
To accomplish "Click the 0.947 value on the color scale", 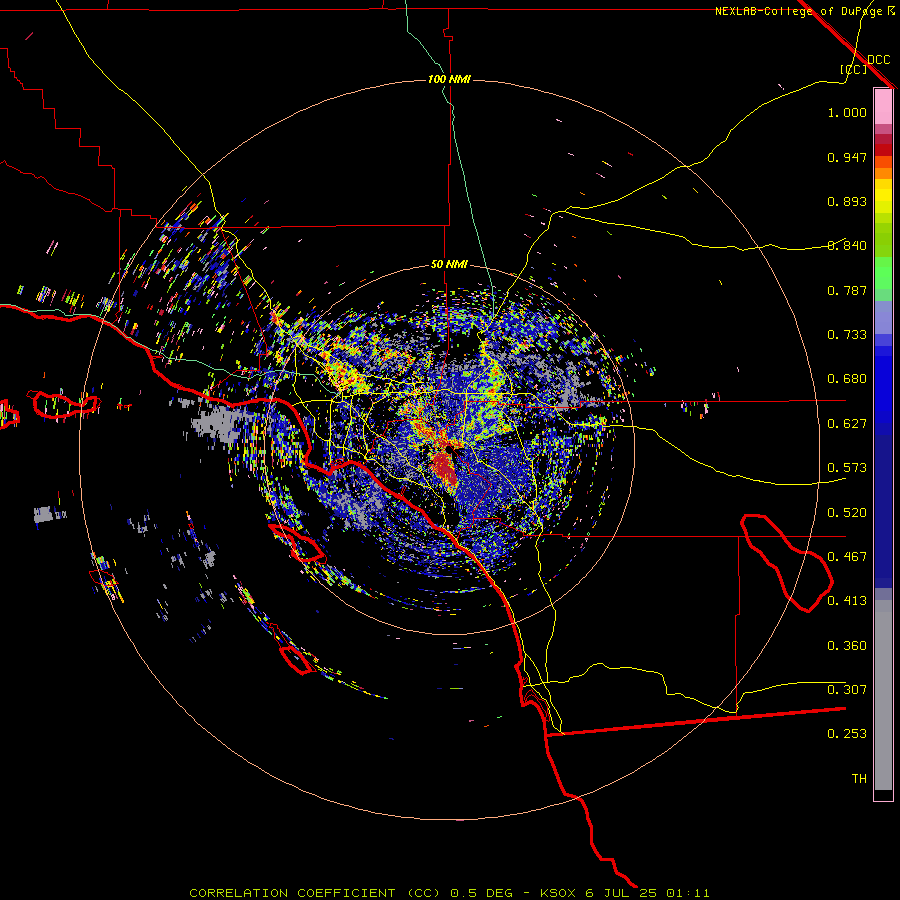I will coord(847,157).
